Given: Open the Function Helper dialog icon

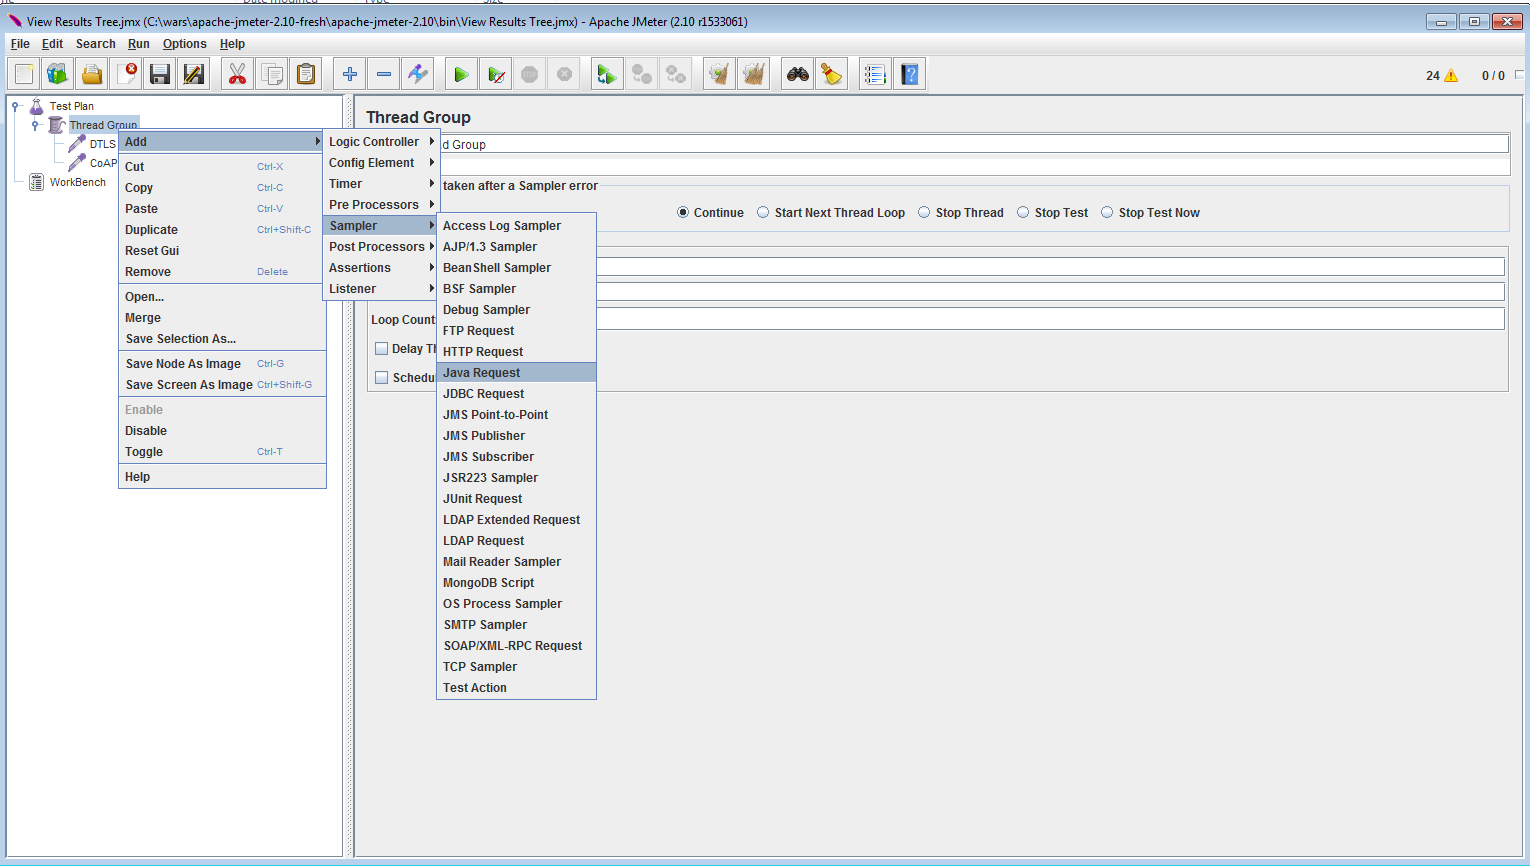Looking at the screenshot, I should tap(875, 74).
